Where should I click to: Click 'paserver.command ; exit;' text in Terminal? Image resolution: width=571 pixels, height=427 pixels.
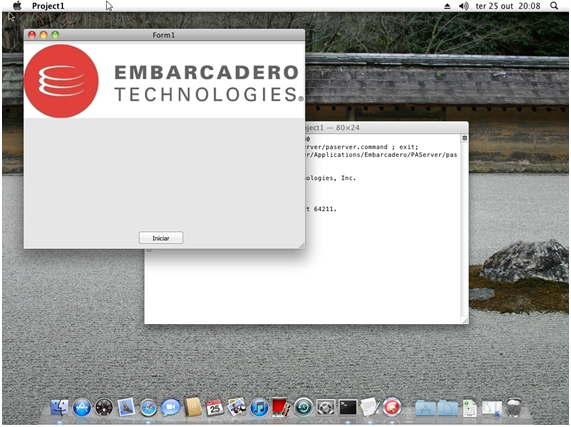(x=371, y=147)
